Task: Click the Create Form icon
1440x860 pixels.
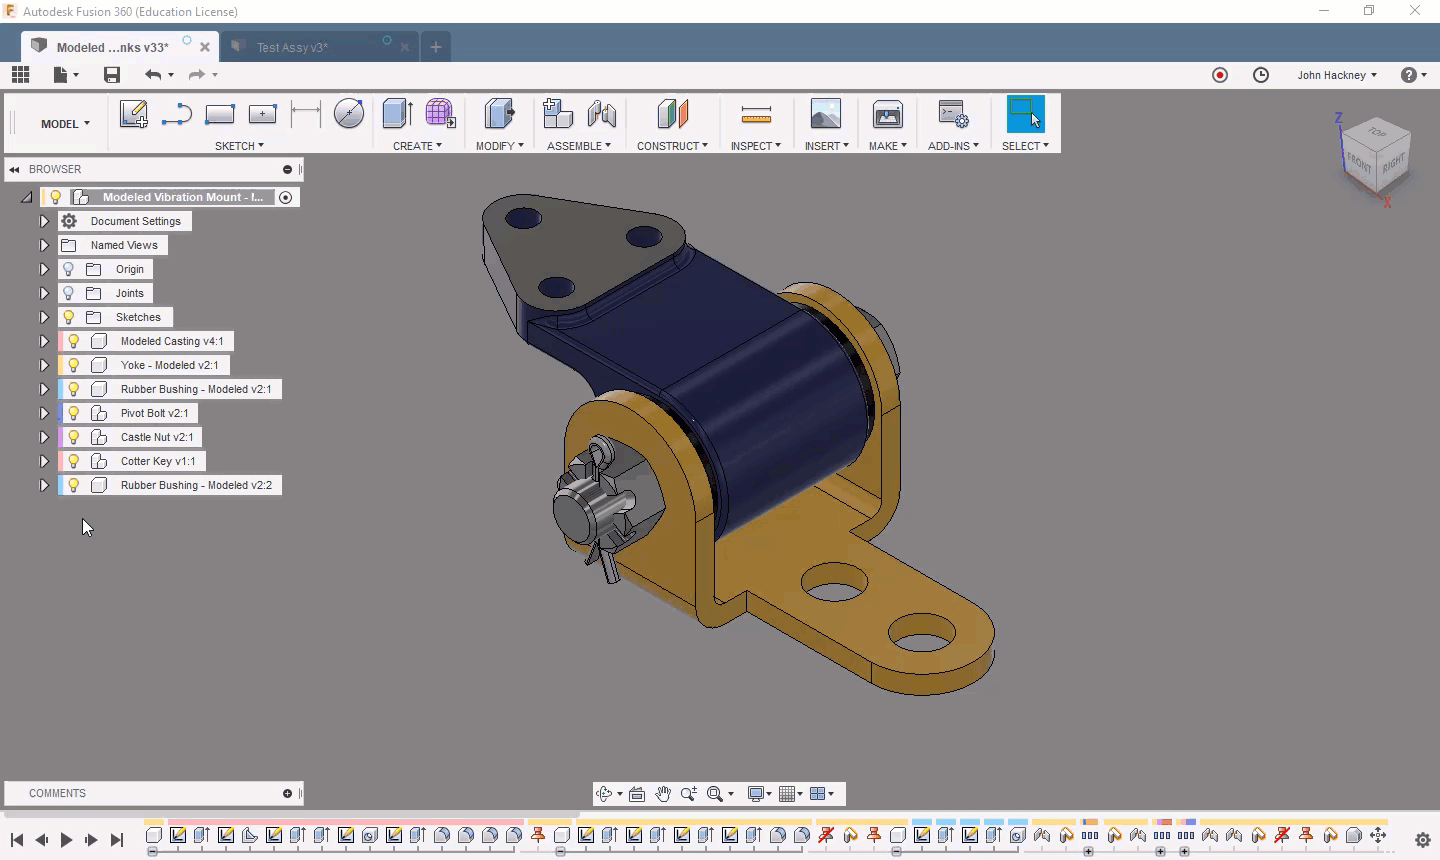Action: pos(440,114)
